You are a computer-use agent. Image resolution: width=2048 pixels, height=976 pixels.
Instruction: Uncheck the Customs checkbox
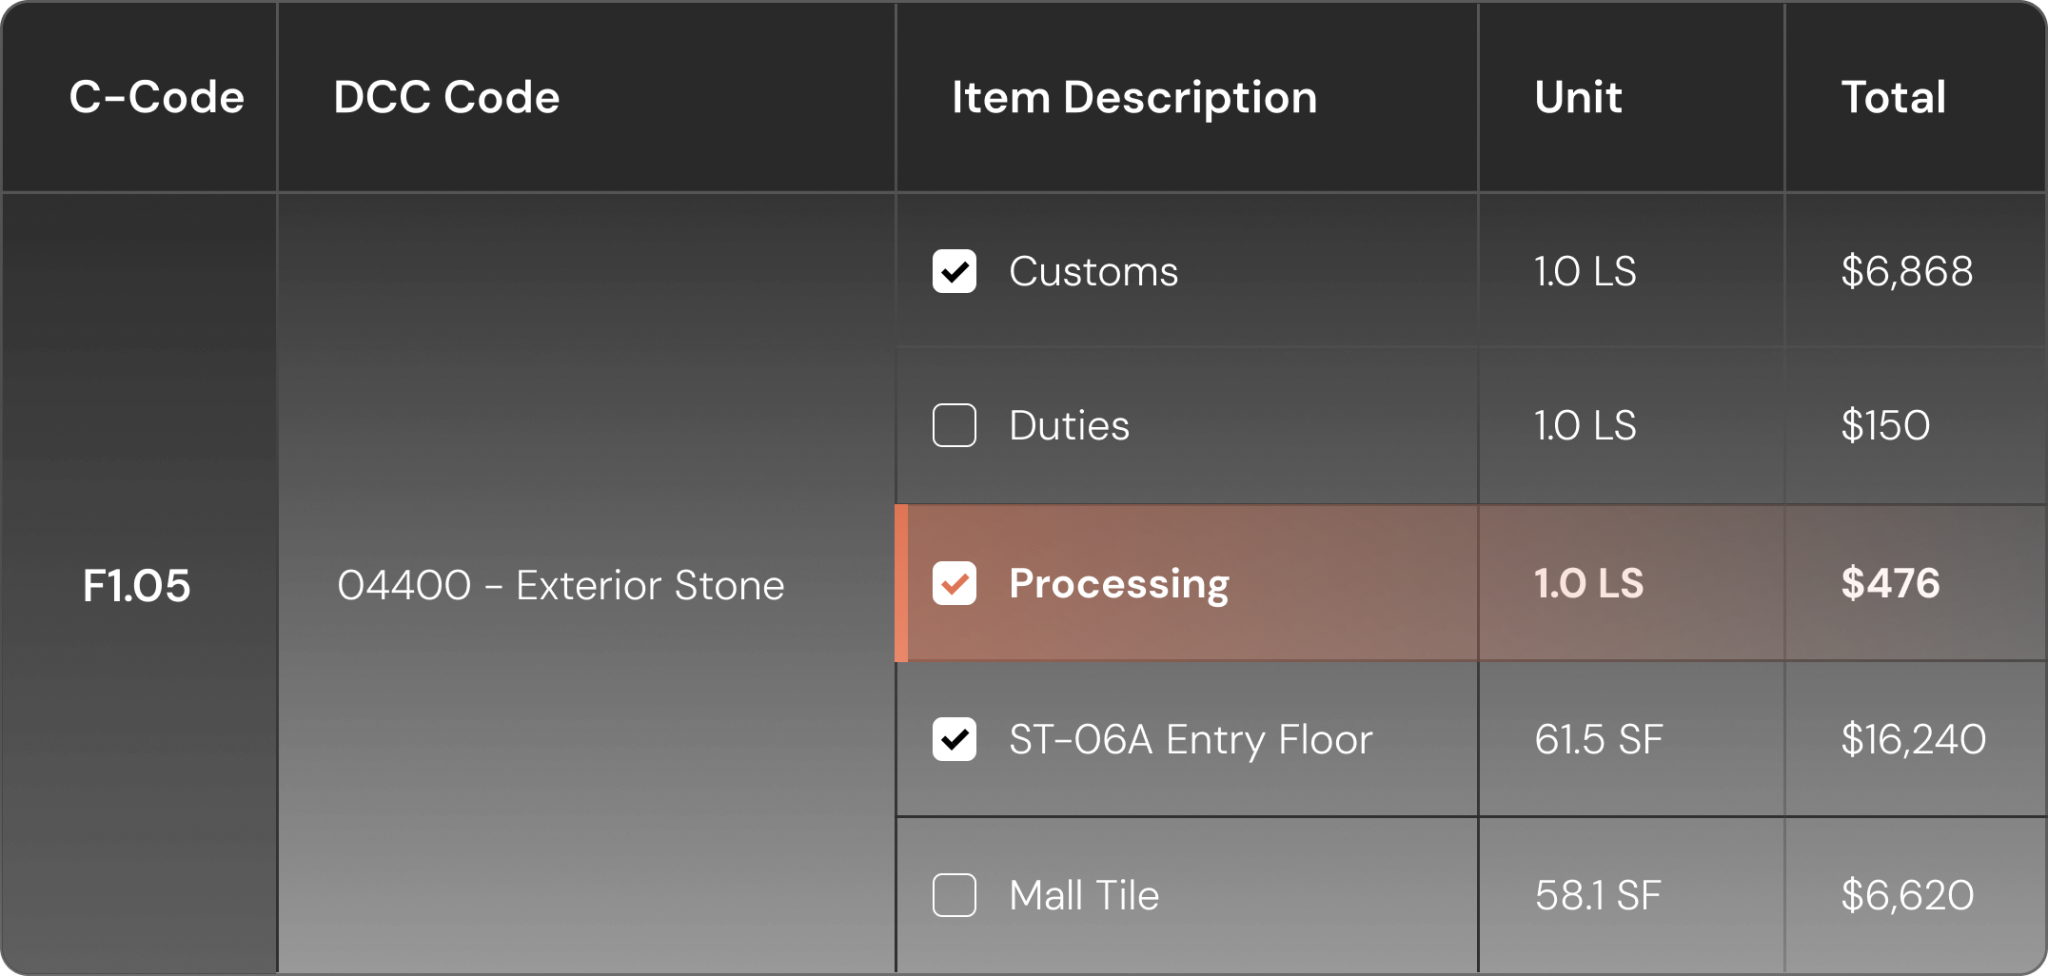tap(954, 271)
